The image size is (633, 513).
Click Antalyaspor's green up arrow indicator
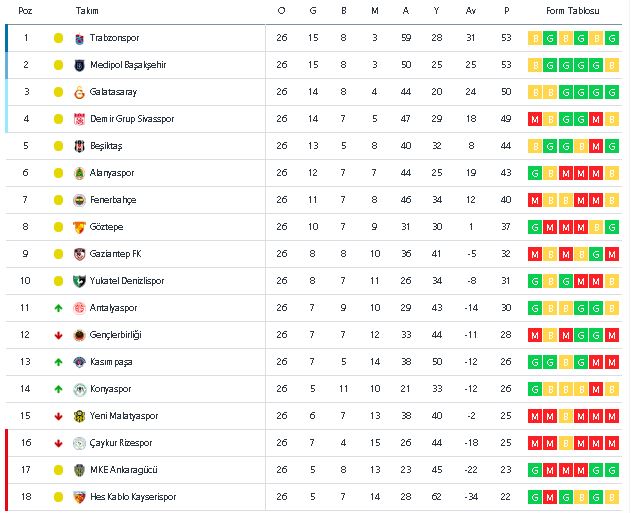tap(59, 308)
